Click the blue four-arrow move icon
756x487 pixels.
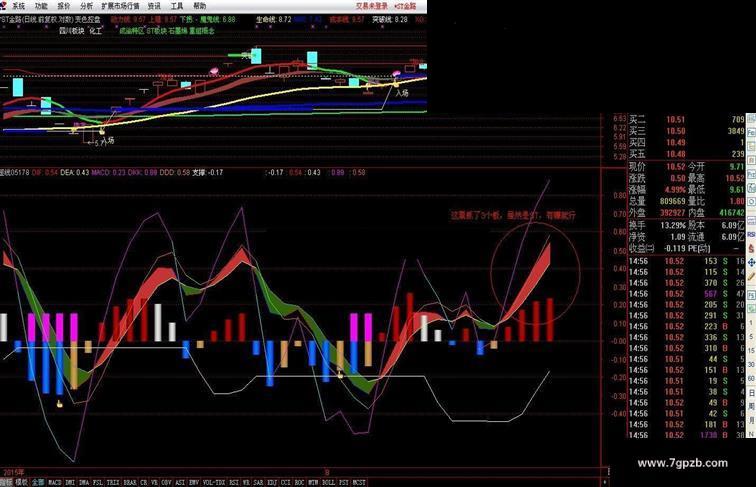[x=751, y=262]
